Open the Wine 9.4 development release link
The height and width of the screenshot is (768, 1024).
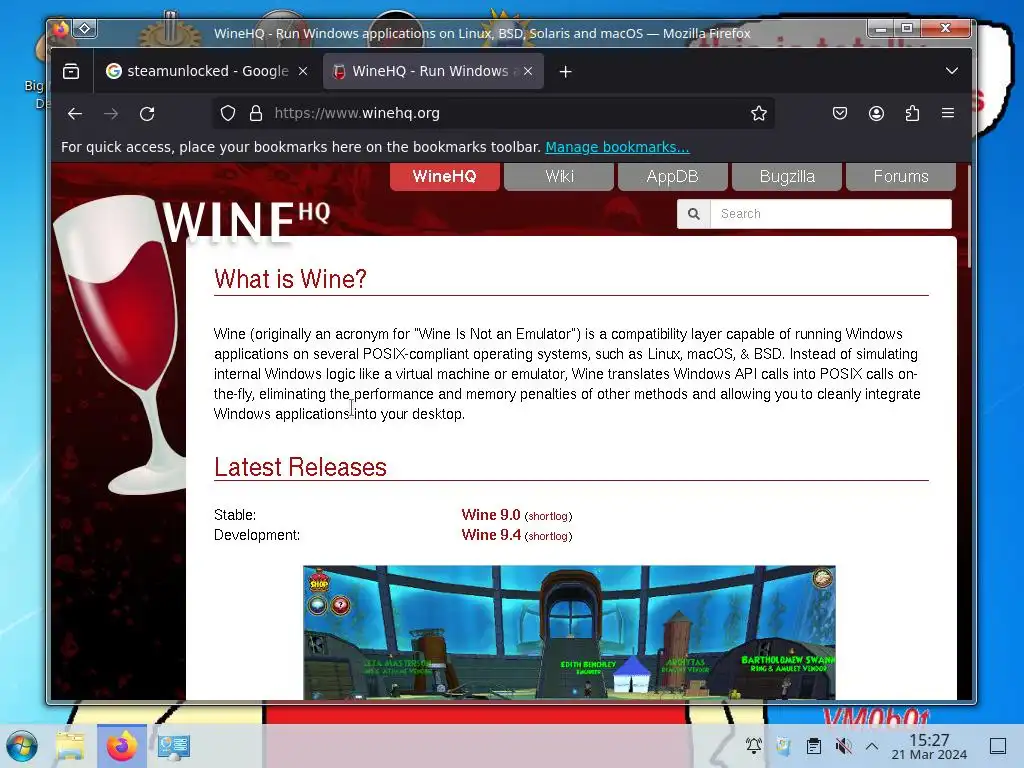(x=491, y=535)
